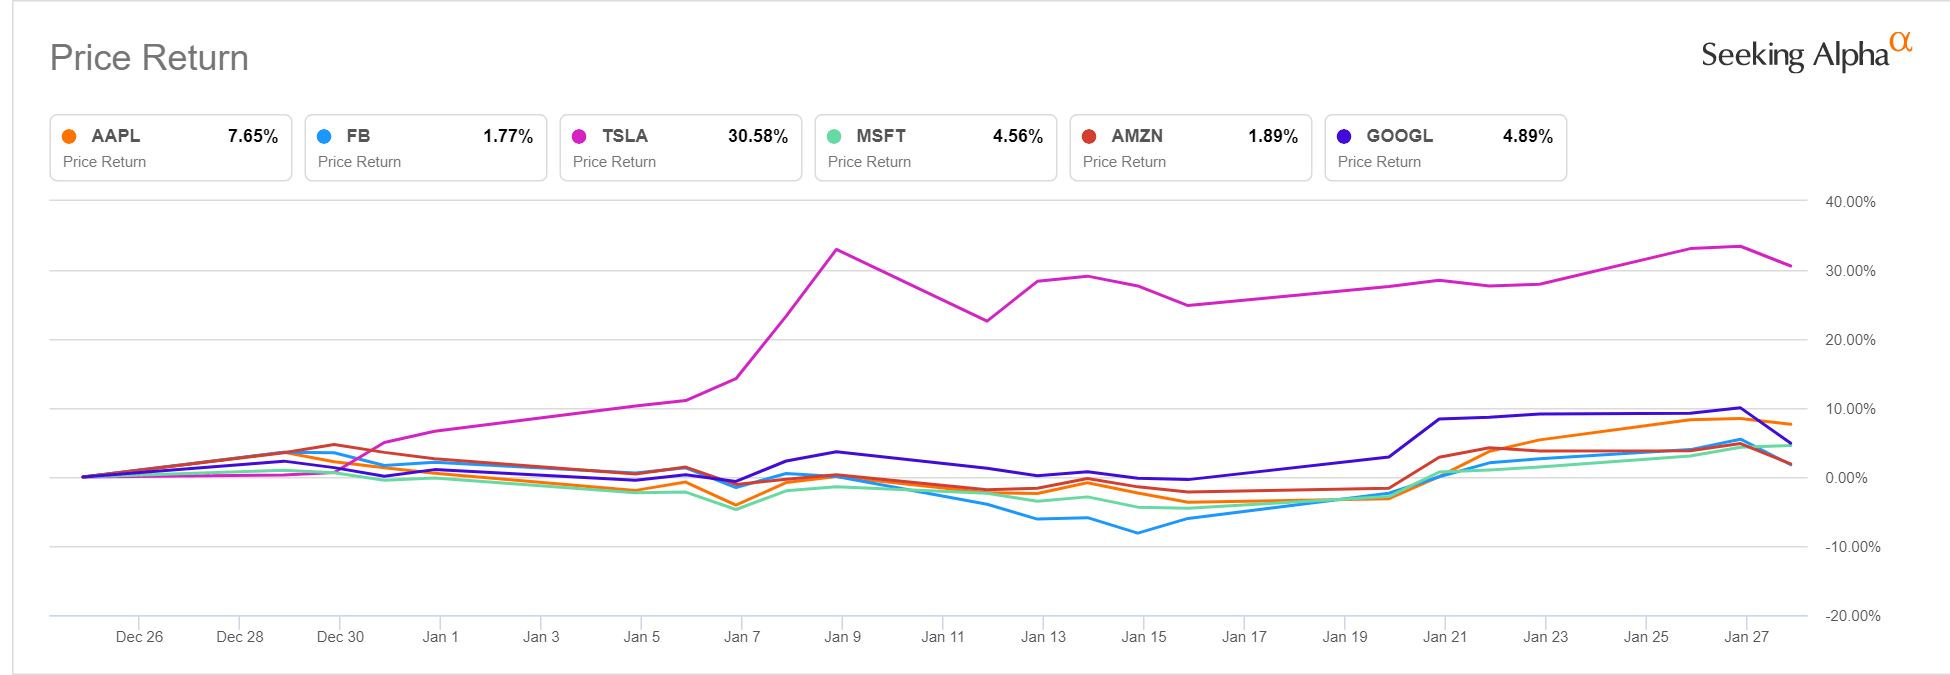Select the TSLA 30.58% return value
This screenshot has width=1950, height=675.
tap(757, 136)
